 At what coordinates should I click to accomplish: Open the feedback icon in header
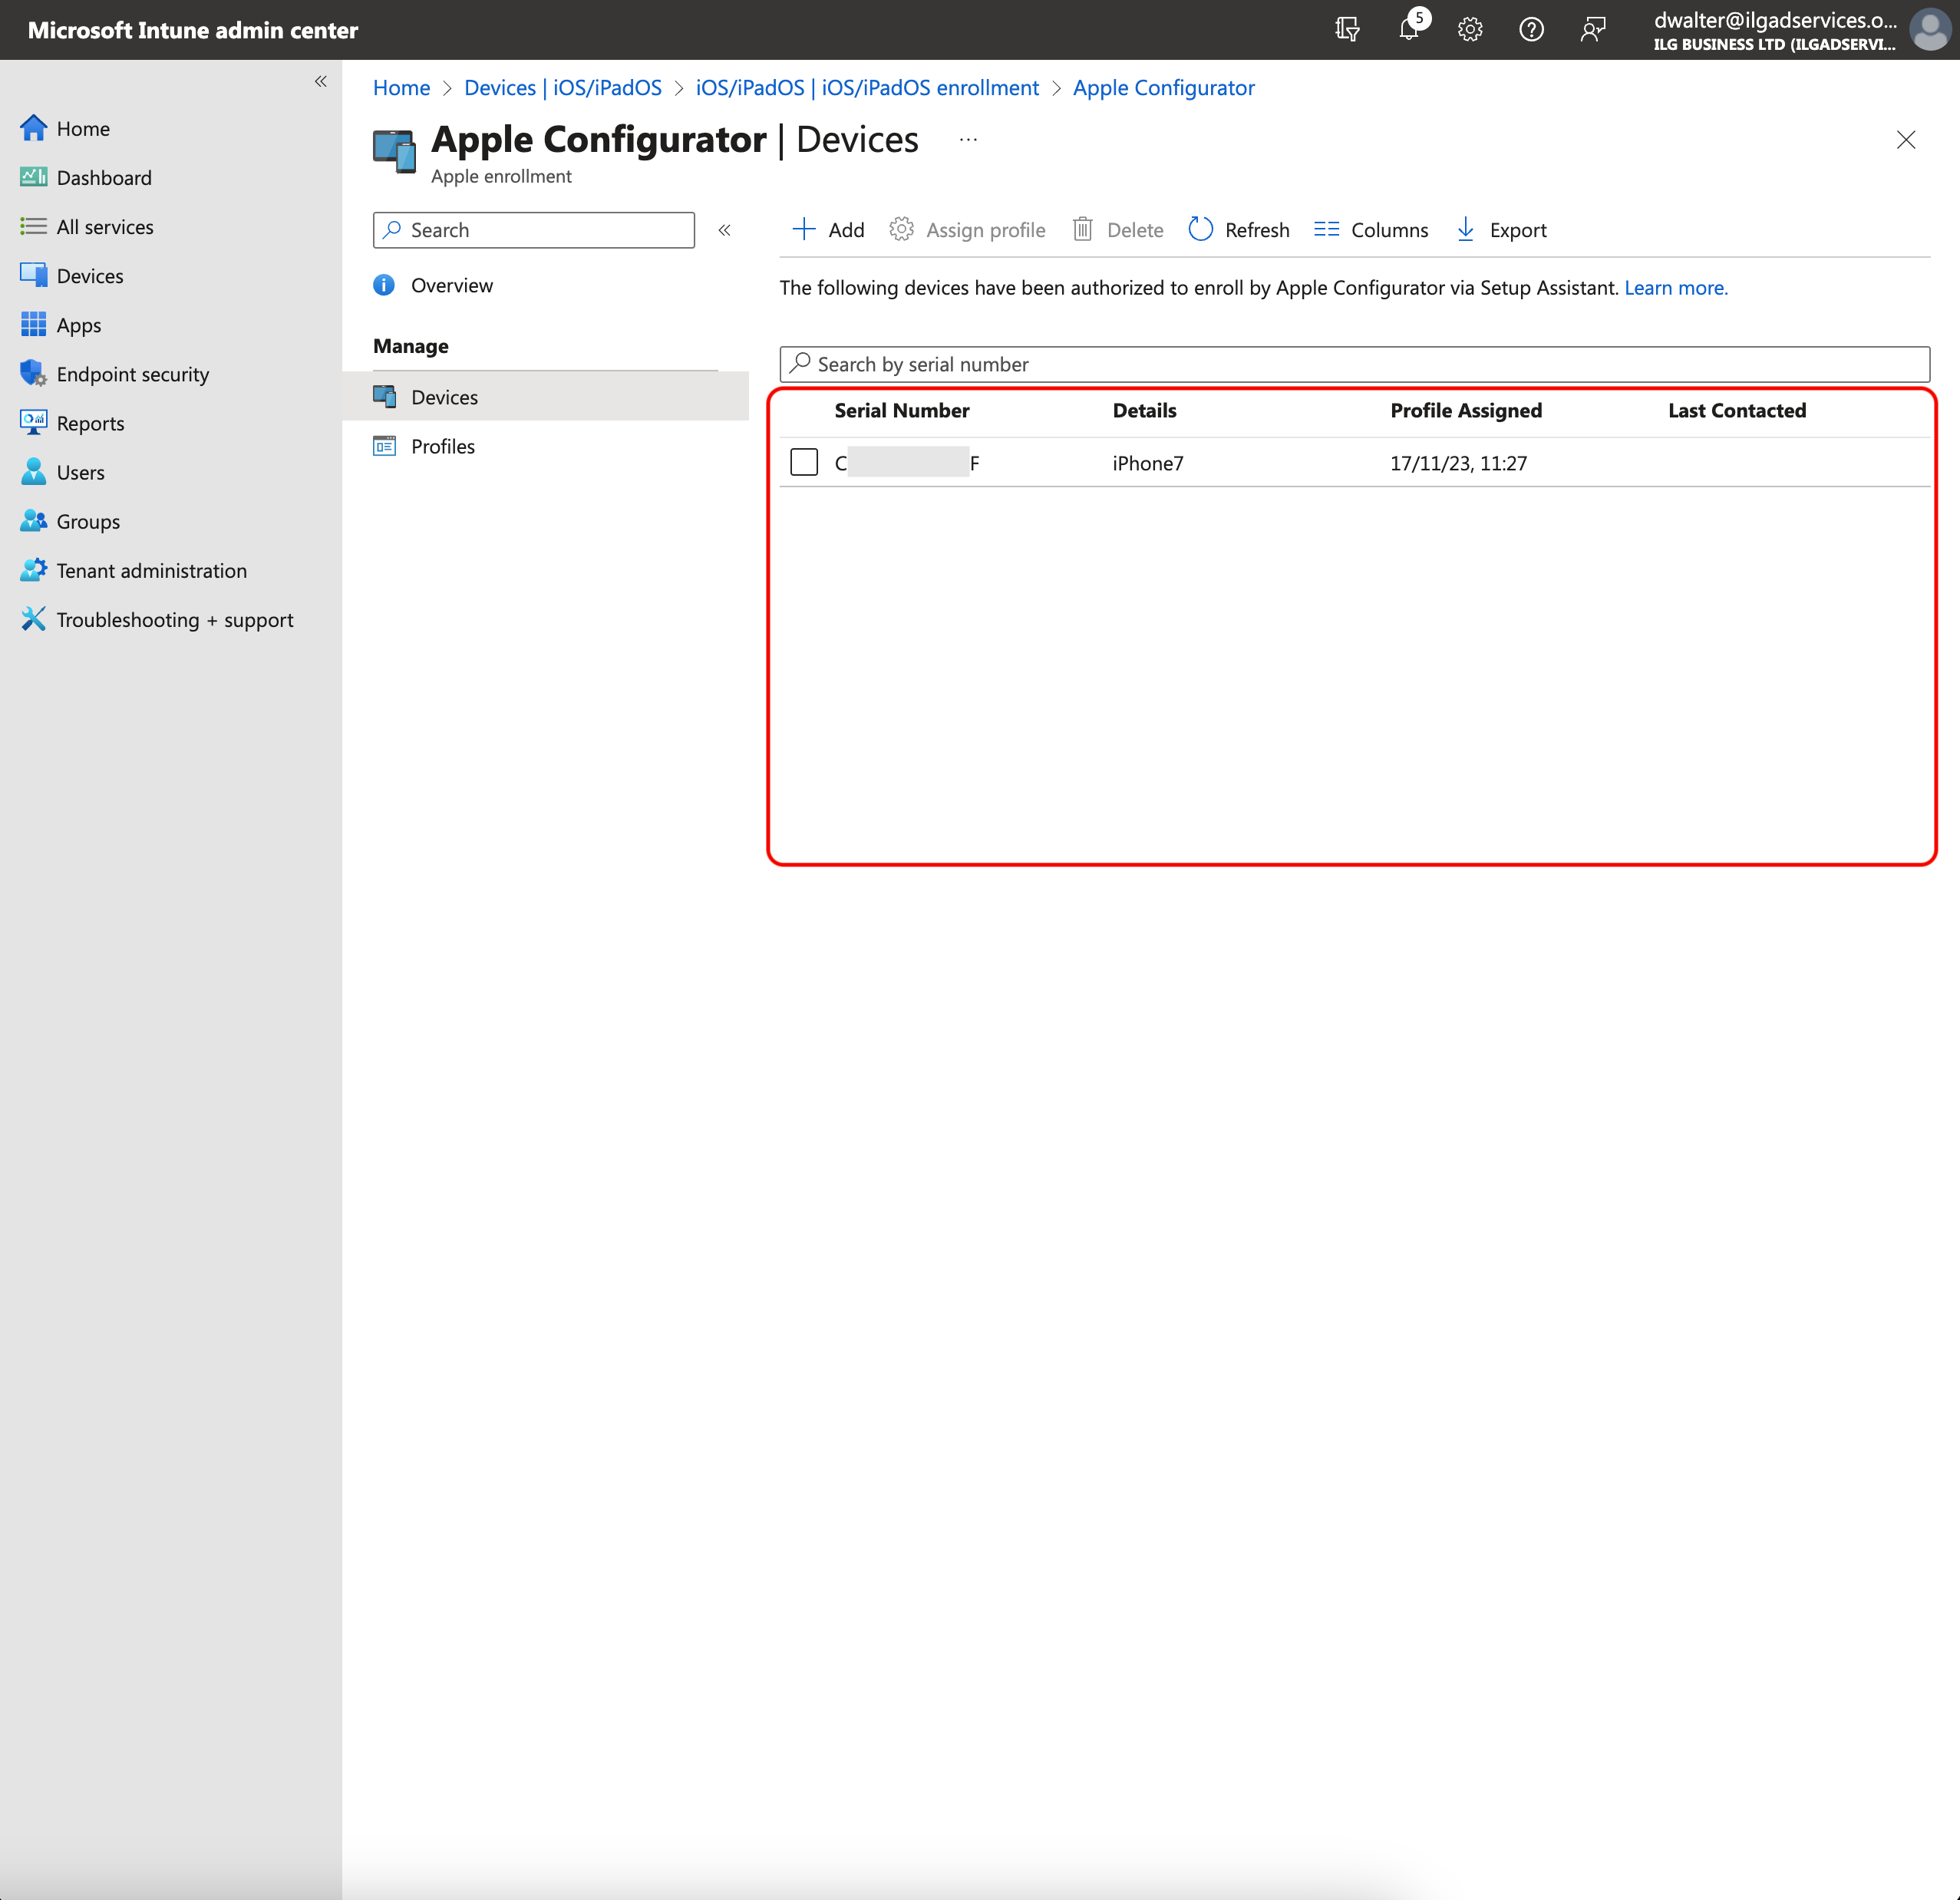pyautogui.click(x=1592, y=29)
